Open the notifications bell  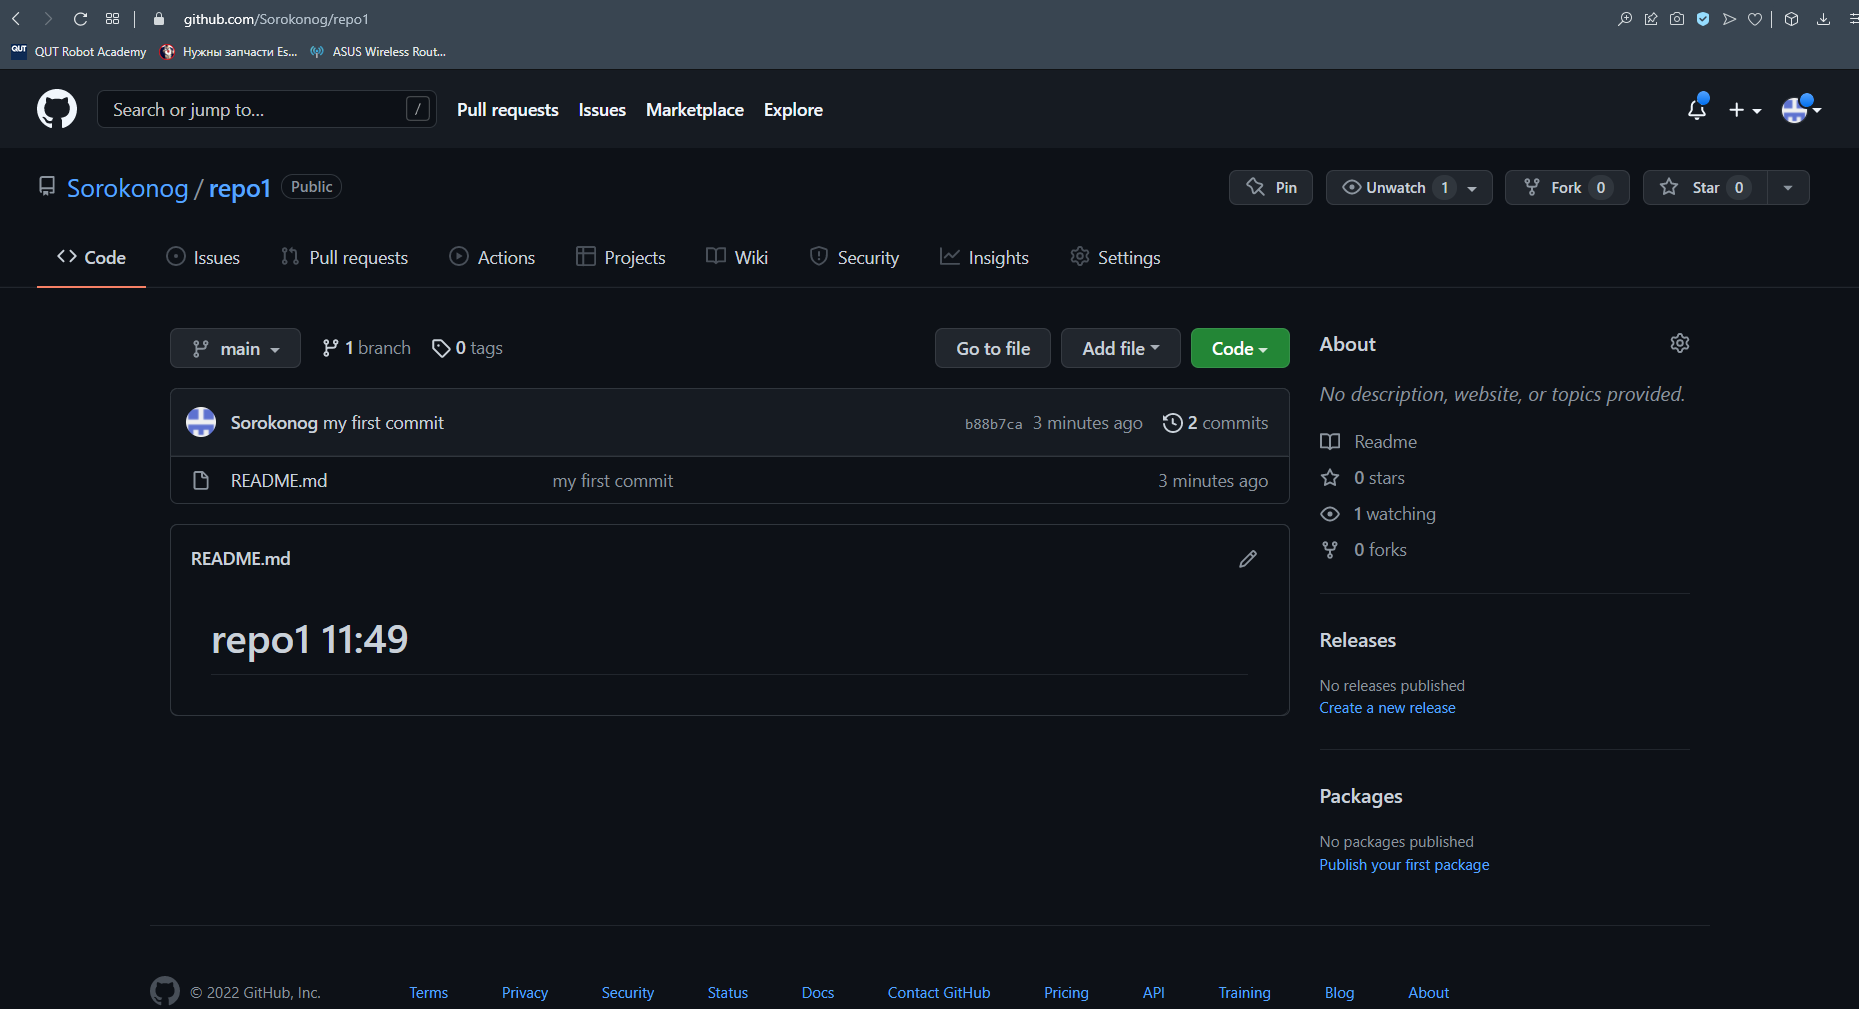coord(1696,110)
